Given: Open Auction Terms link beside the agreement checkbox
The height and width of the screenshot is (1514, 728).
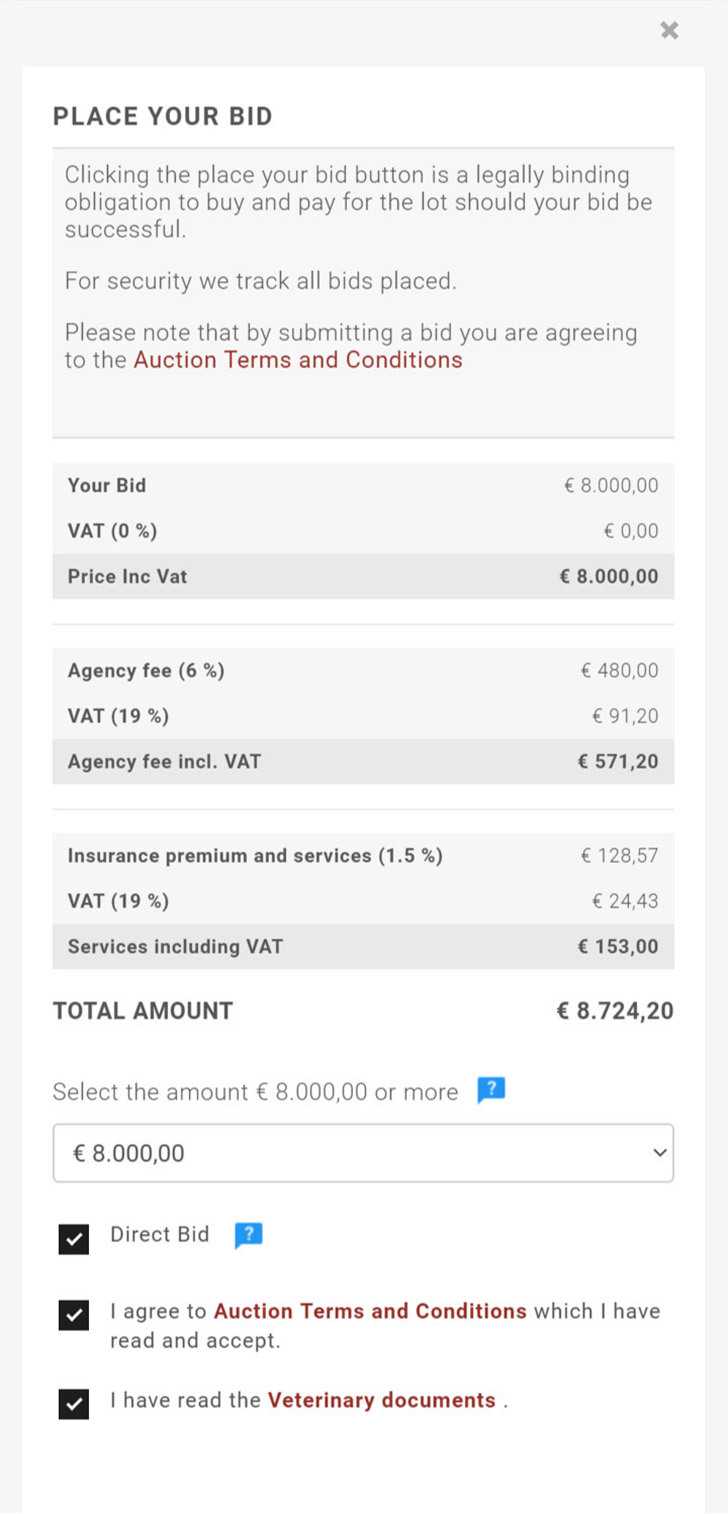Looking at the screenshot, I should coord(370,1311).
